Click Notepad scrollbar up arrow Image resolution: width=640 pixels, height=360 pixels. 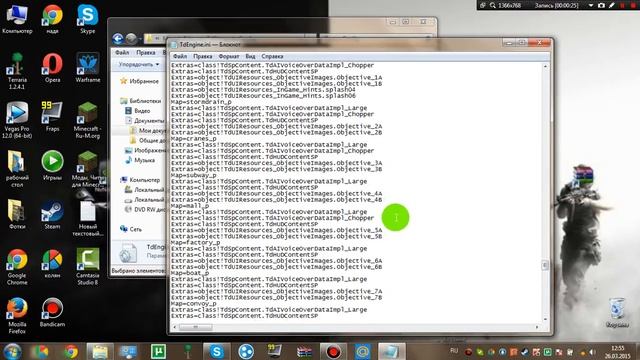pyautogui.click(x=545, y=67)
